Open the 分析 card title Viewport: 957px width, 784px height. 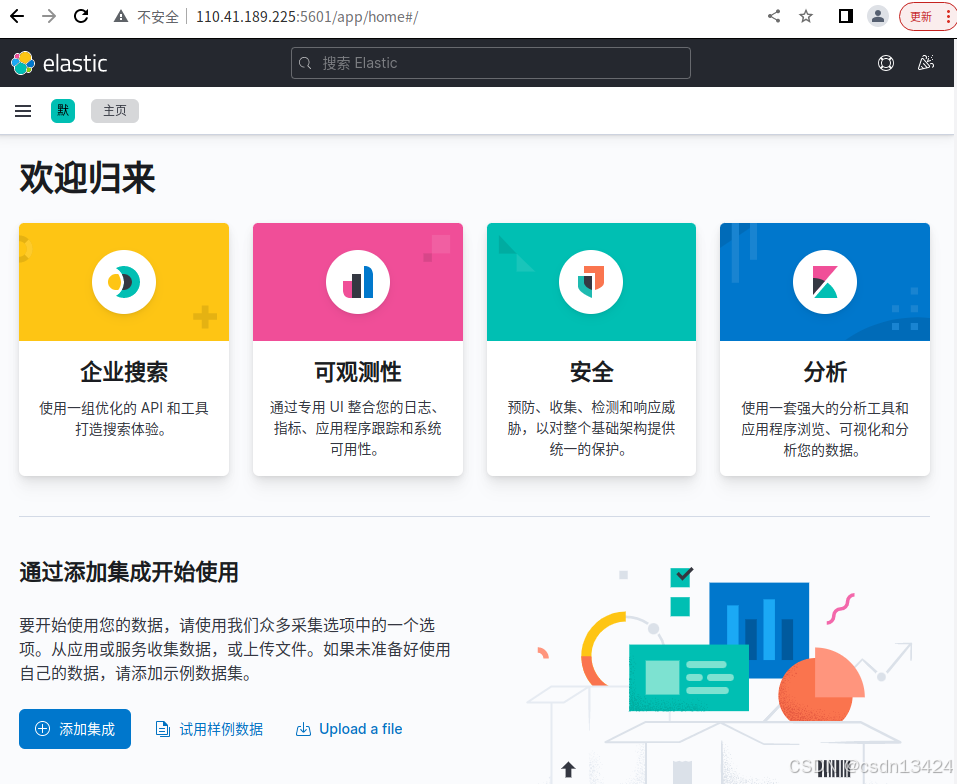click(x=825, y=372)
